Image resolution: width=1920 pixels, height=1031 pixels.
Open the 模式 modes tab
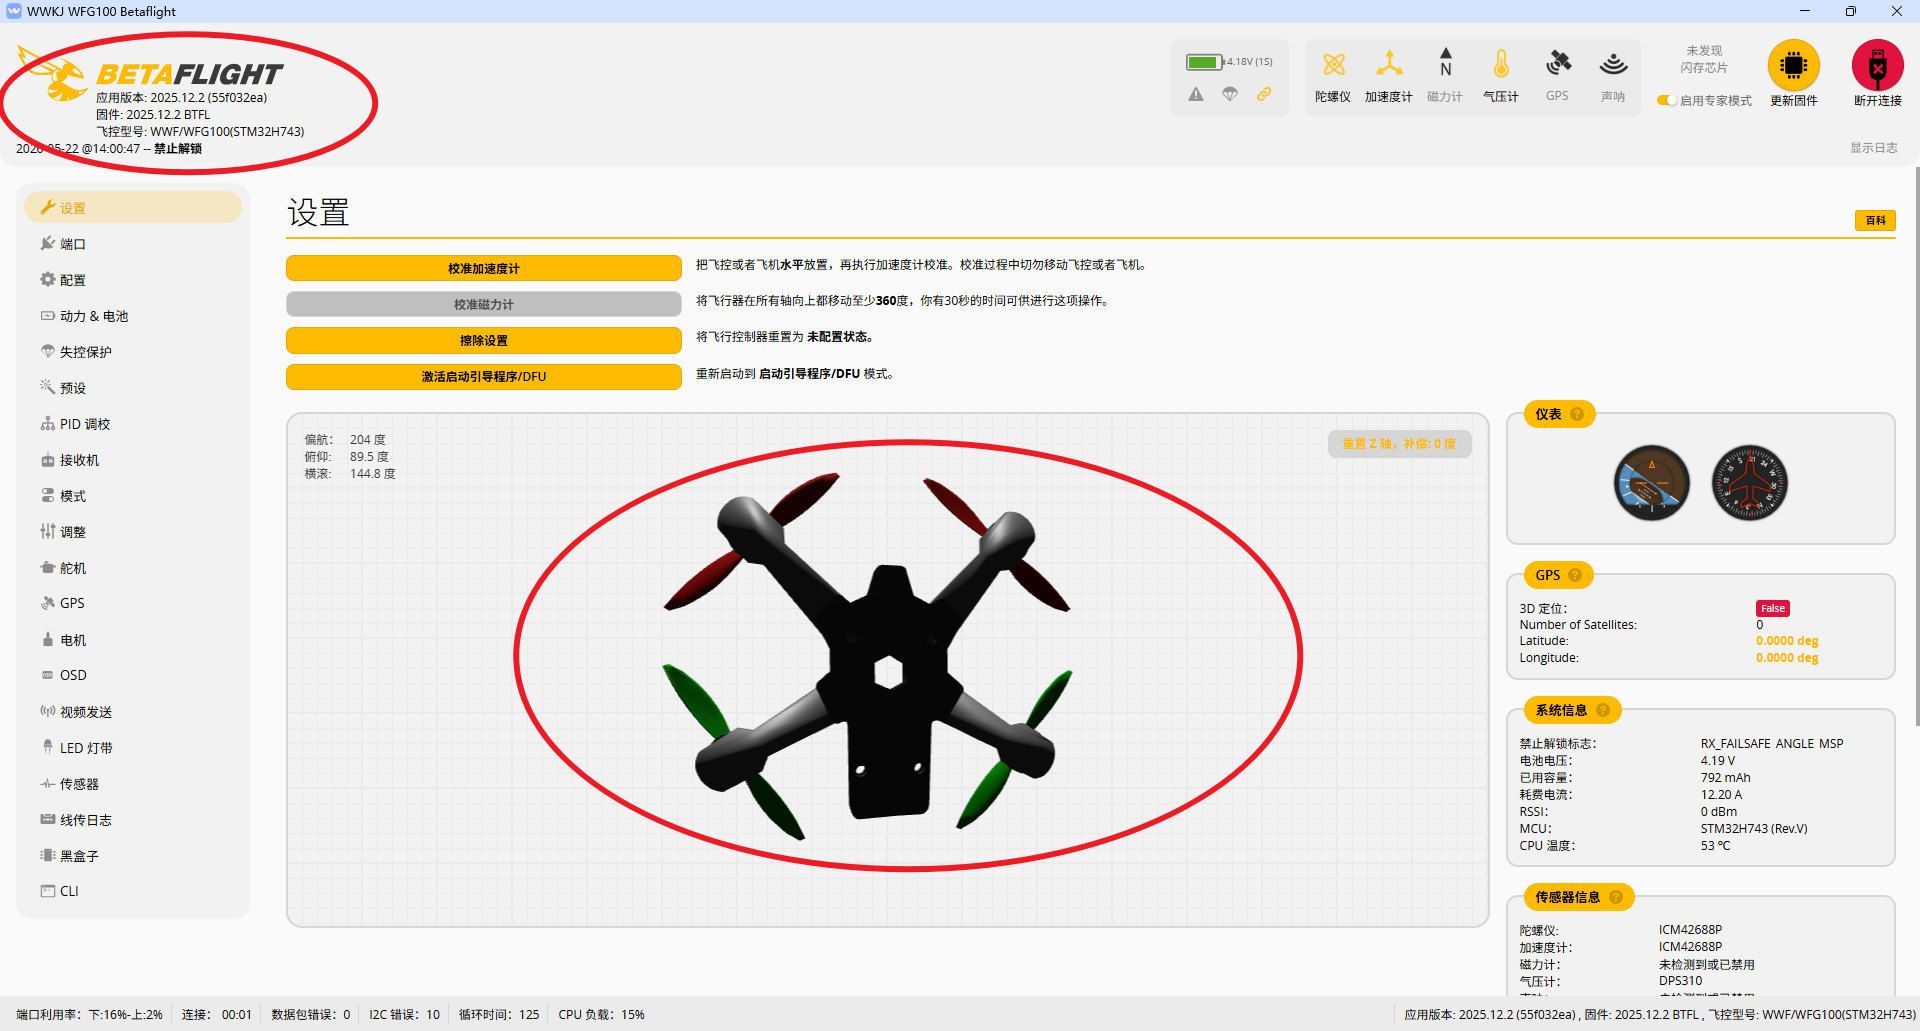click(133, 496)
